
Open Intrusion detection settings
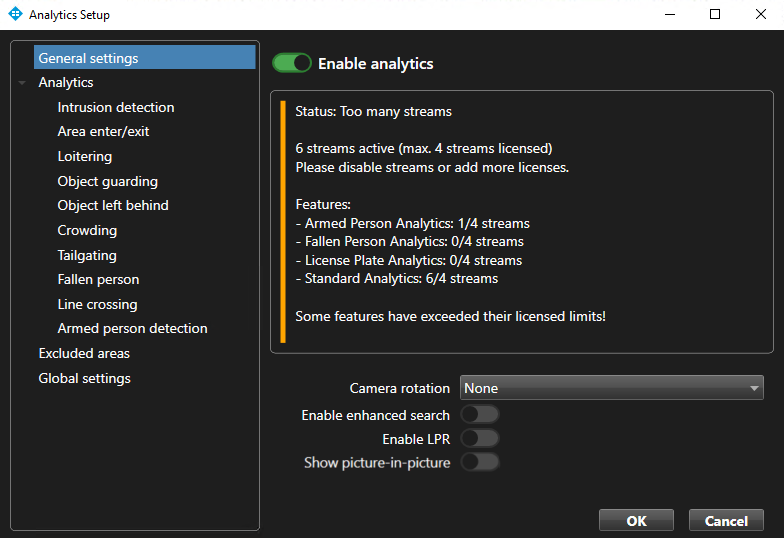coord(116,107)
